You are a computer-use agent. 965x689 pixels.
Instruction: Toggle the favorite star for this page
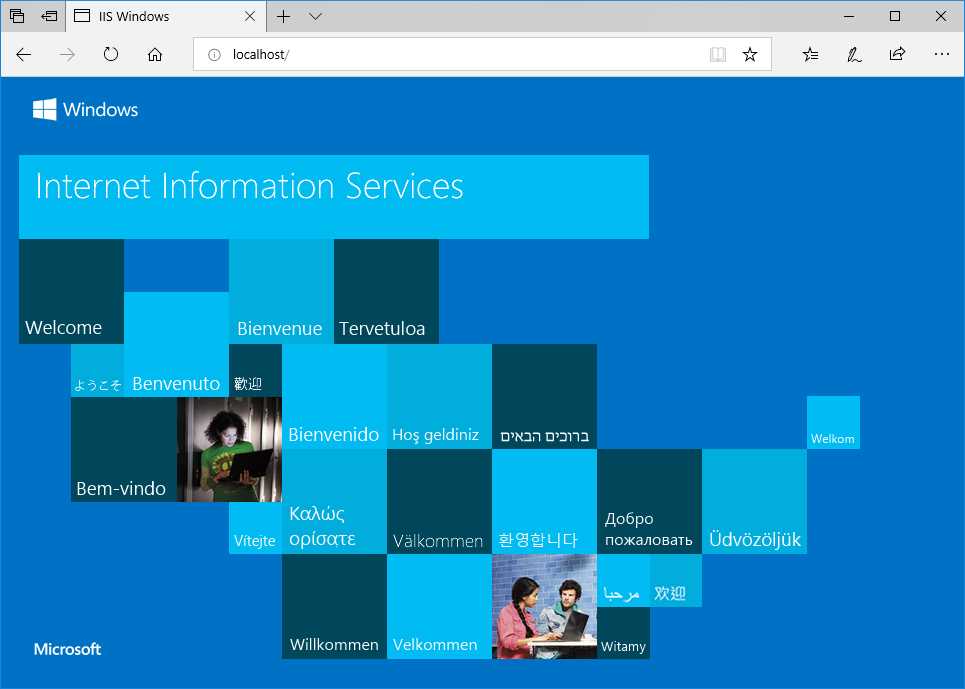749,54
